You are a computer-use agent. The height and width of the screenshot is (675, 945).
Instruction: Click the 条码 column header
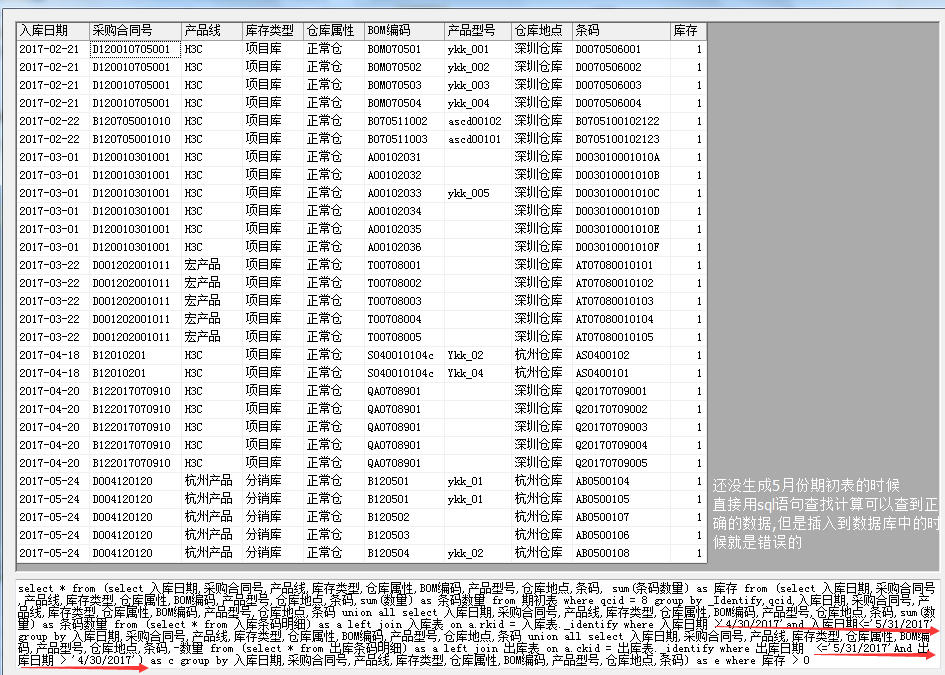pos(621,31)
